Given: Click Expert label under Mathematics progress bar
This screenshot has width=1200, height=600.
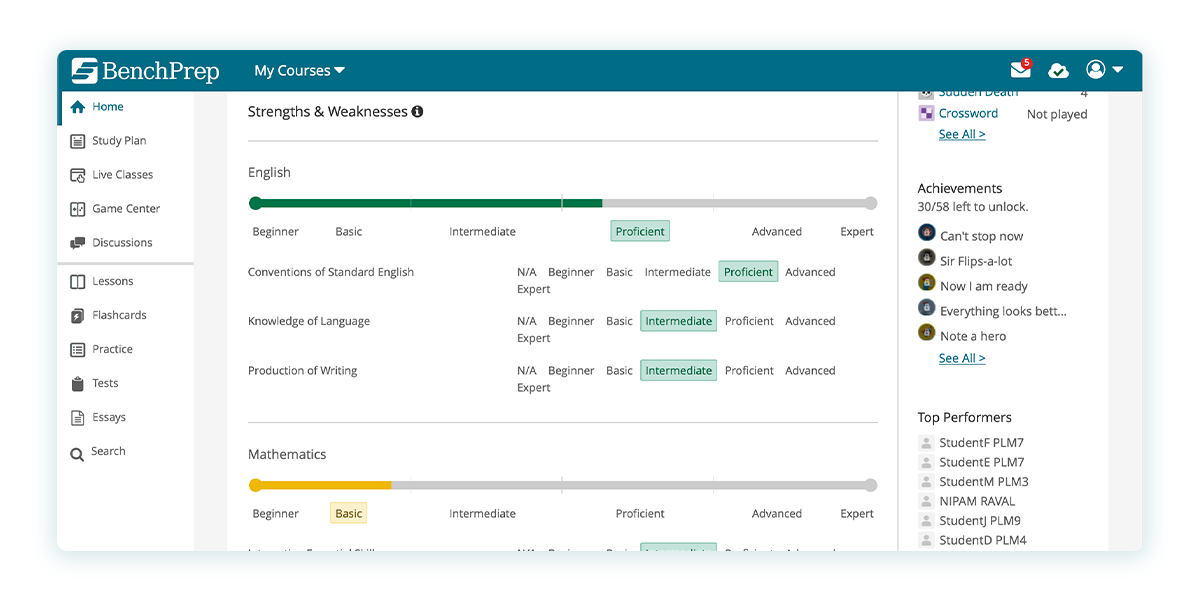Looking at the screenshot, I should pyautogui.click(x=857, y=513).
